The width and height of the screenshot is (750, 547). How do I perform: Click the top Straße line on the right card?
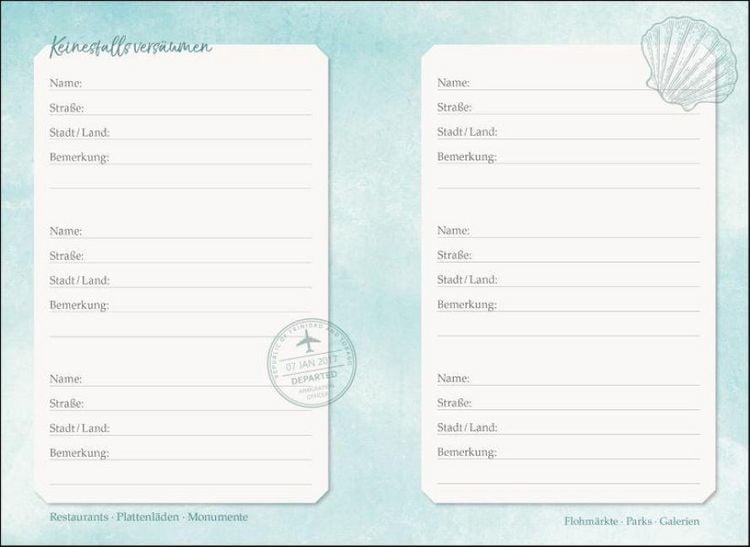568,108
